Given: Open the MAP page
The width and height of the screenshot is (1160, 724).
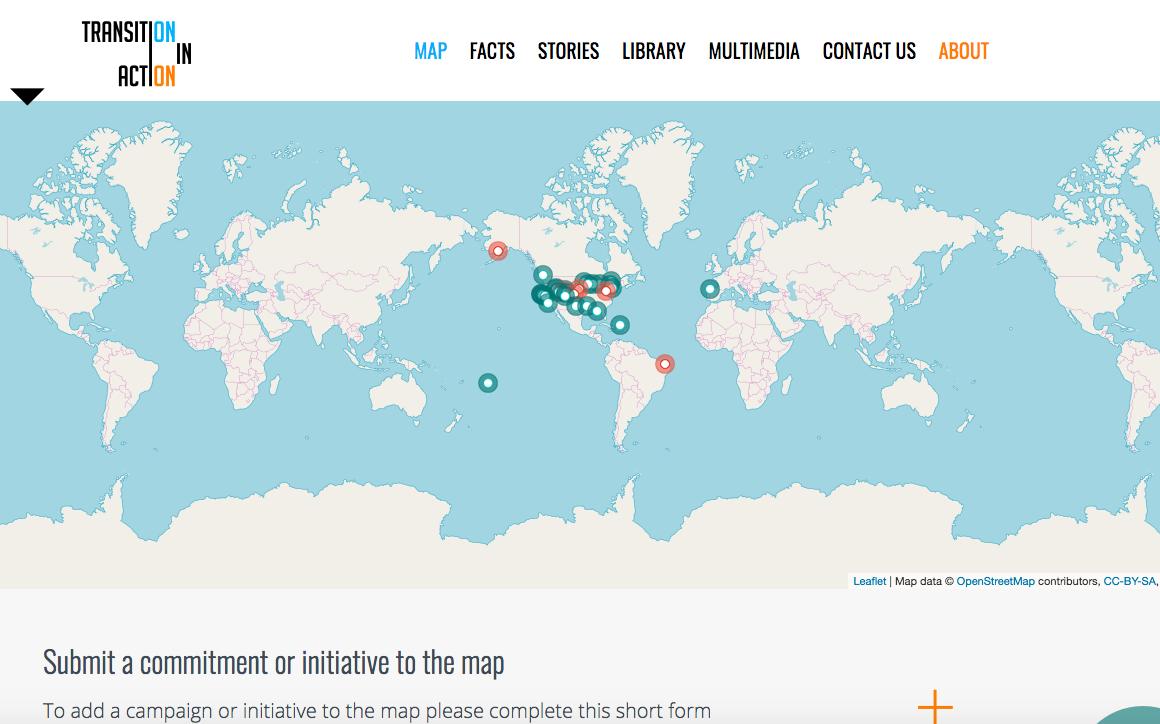Looking at the screenshot, I should tap(431, 51).
